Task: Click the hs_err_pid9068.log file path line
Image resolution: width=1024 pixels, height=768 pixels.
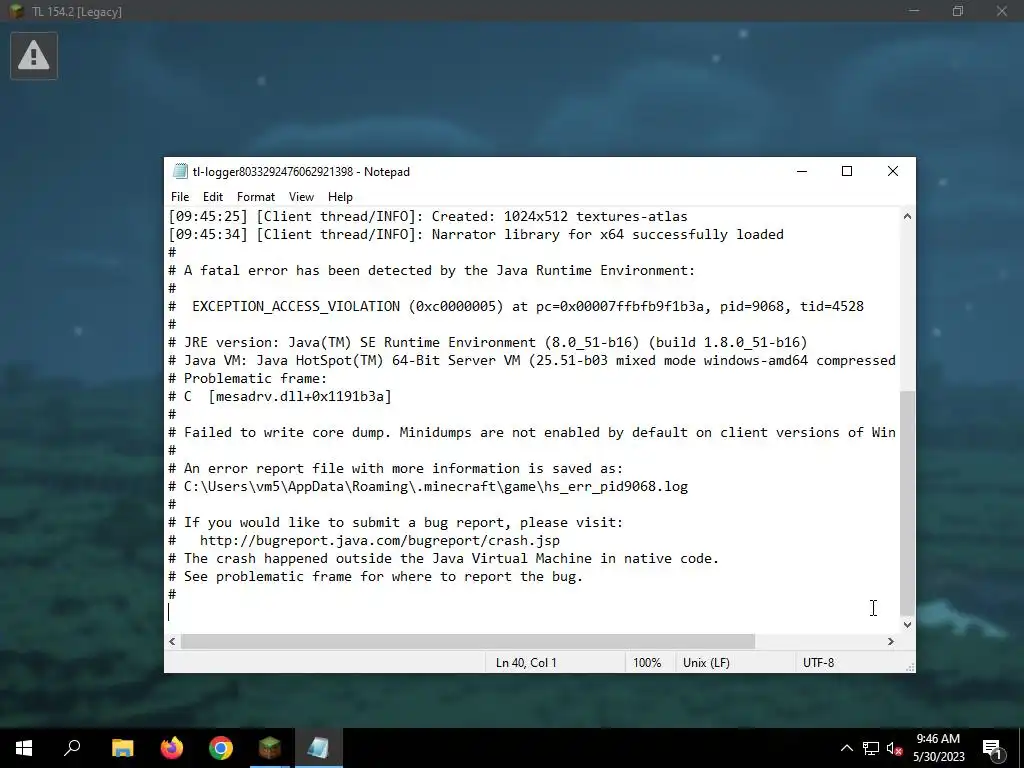Action: pyautogui.click(x=428, y=487)
